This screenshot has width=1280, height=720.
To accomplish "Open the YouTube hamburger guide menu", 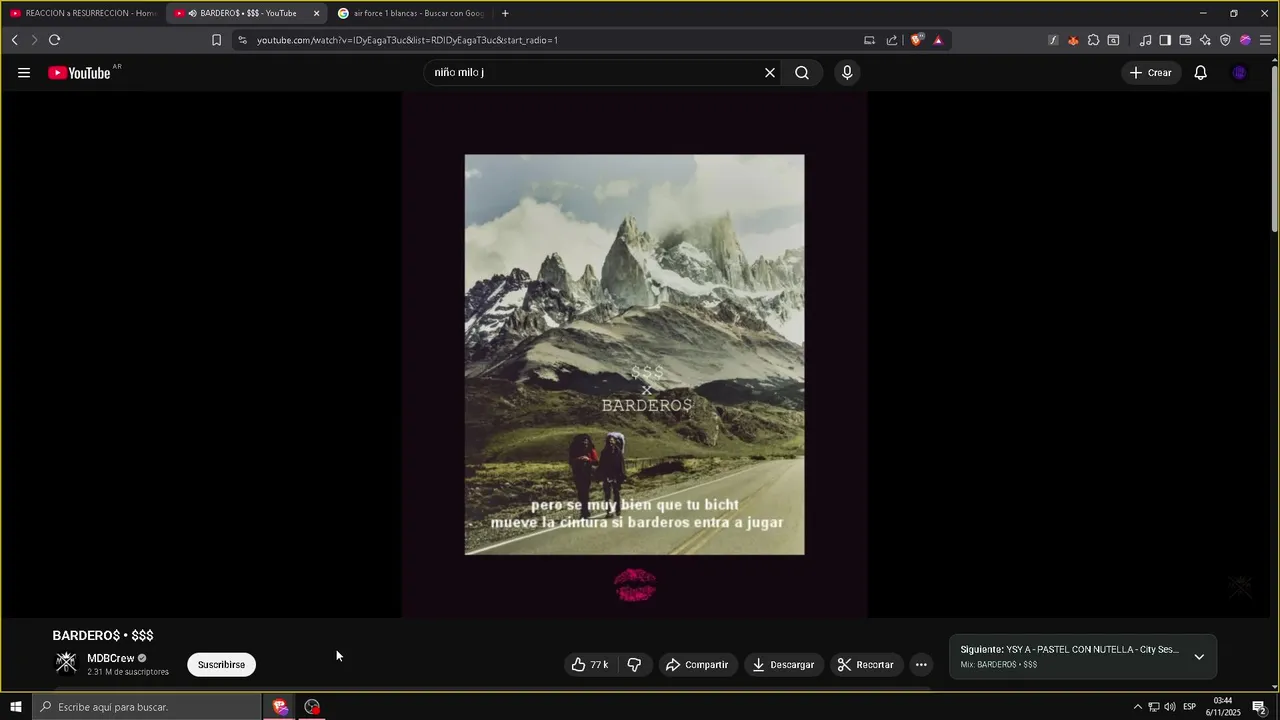I will 24,73.
